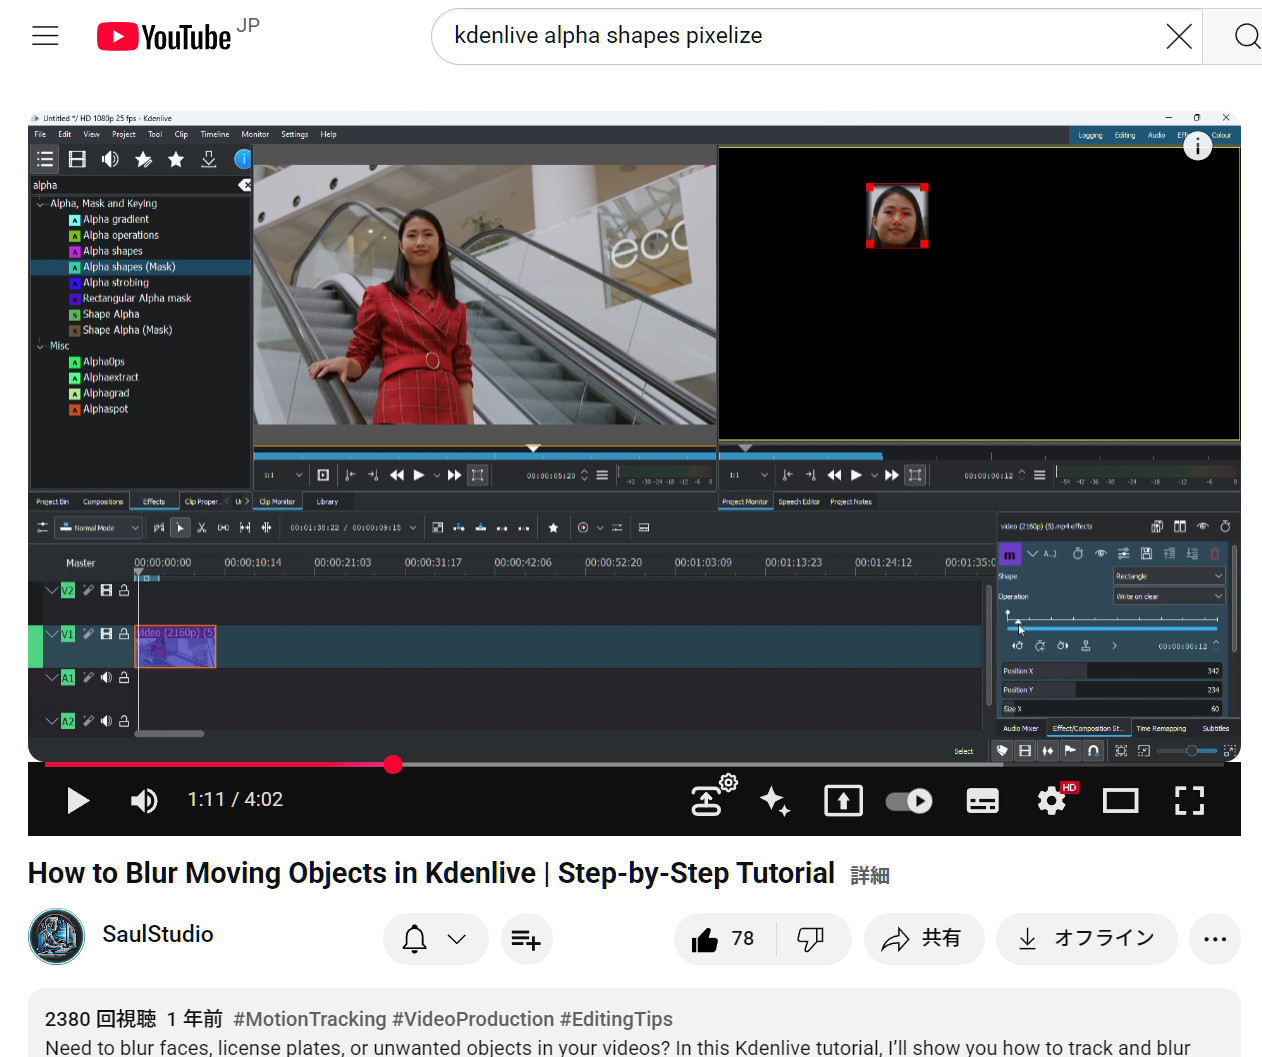The width and height of the screenshot is (1262, 1057).
Task: Switch to theater mode
Action: coord(1120,801)
